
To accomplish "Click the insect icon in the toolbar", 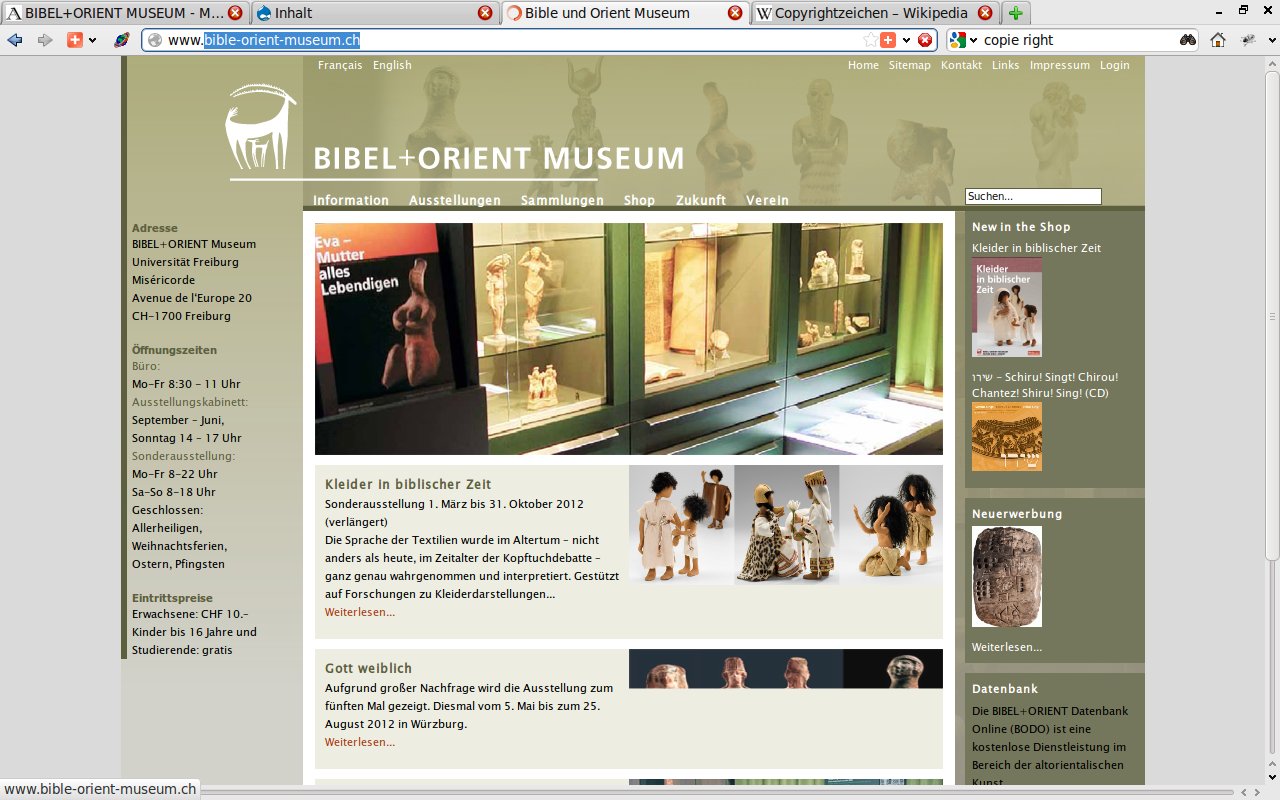I will coord(1248,40).
